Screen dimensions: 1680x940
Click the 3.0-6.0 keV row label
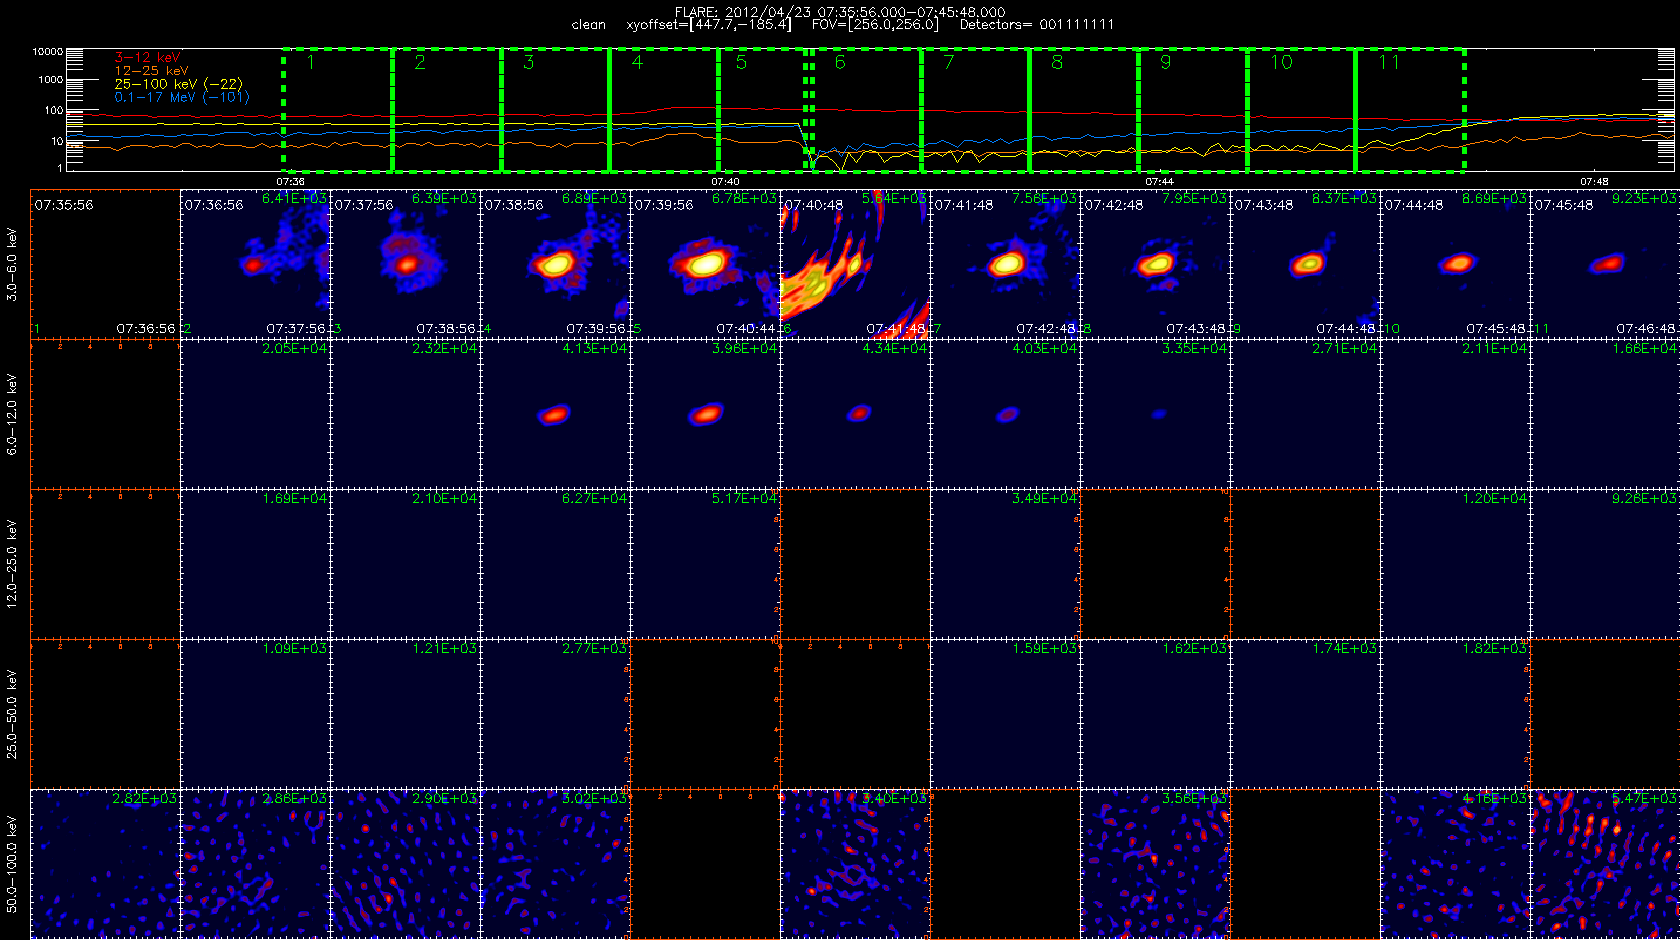pos(12,264)
